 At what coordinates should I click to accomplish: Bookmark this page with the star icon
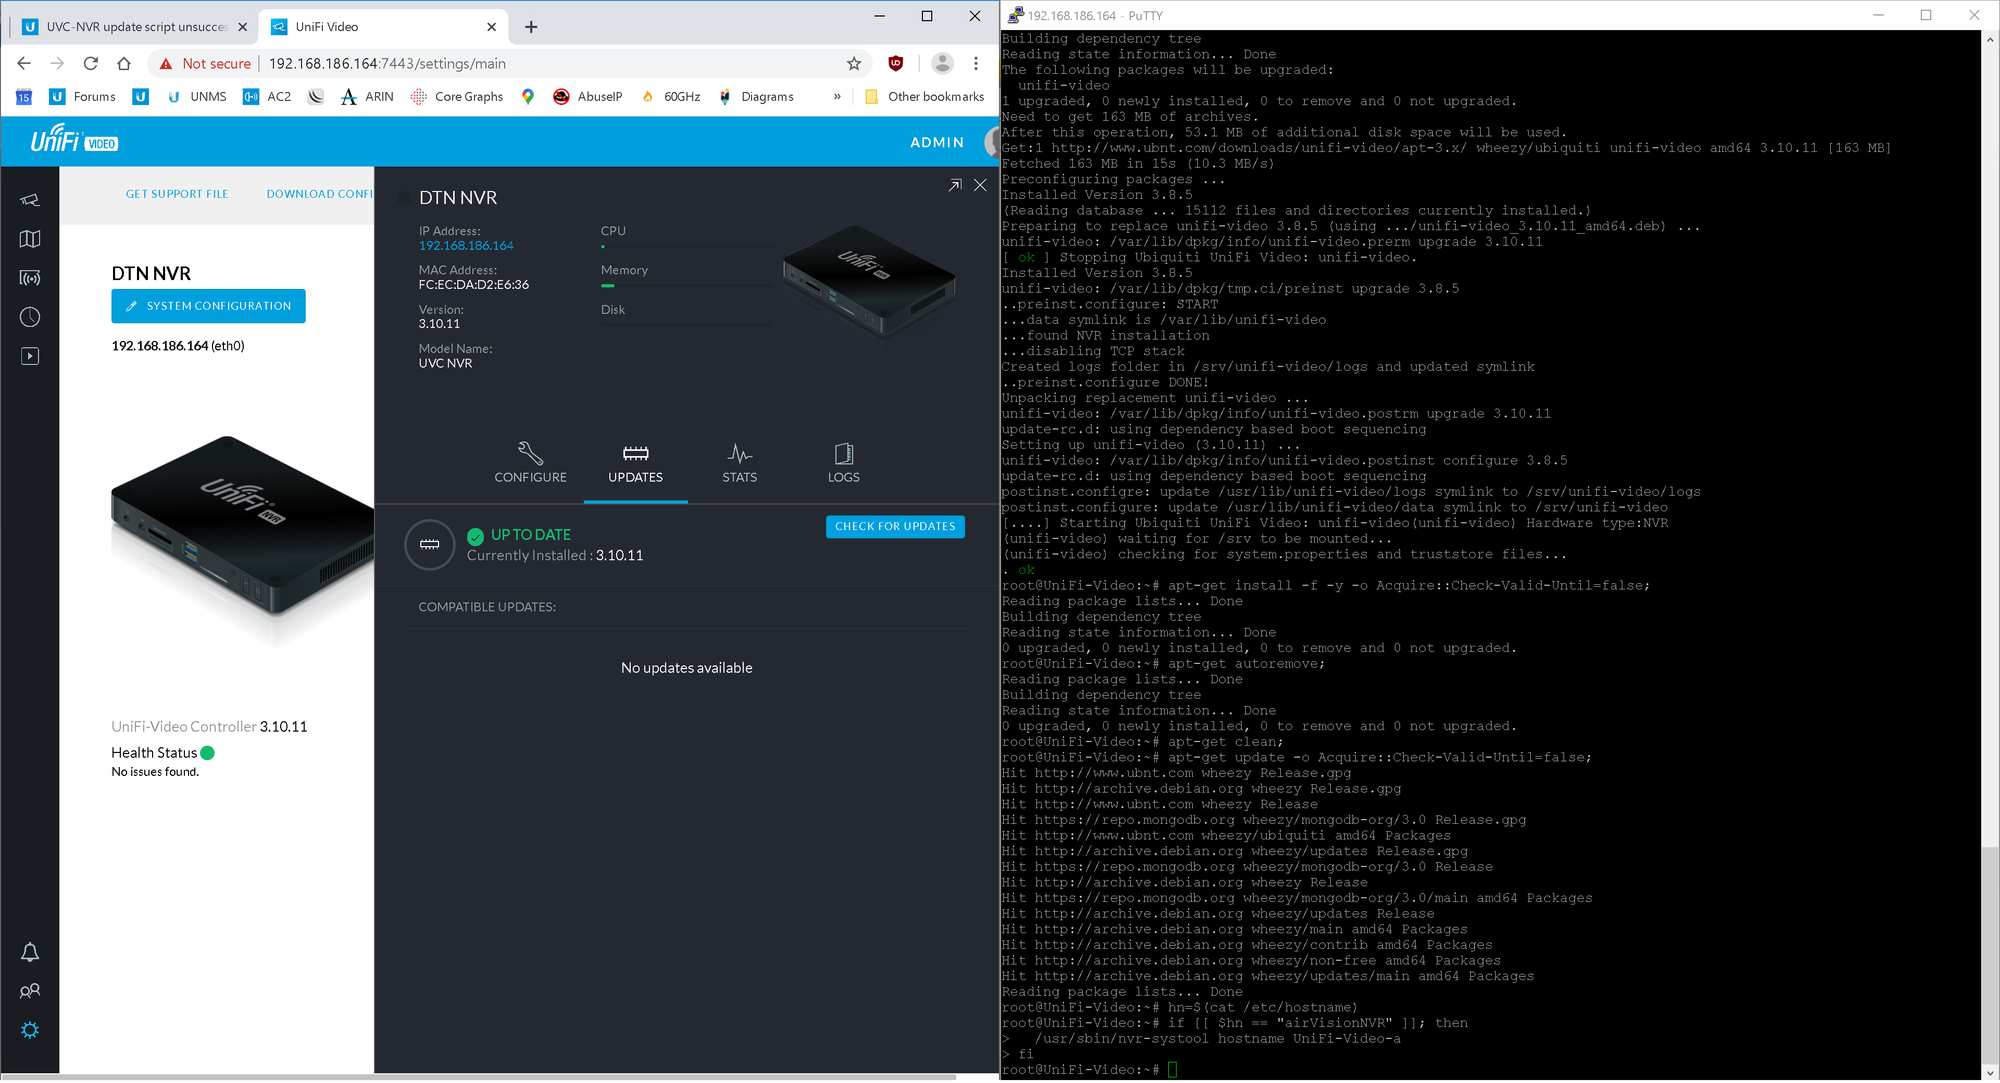point(854,64)
